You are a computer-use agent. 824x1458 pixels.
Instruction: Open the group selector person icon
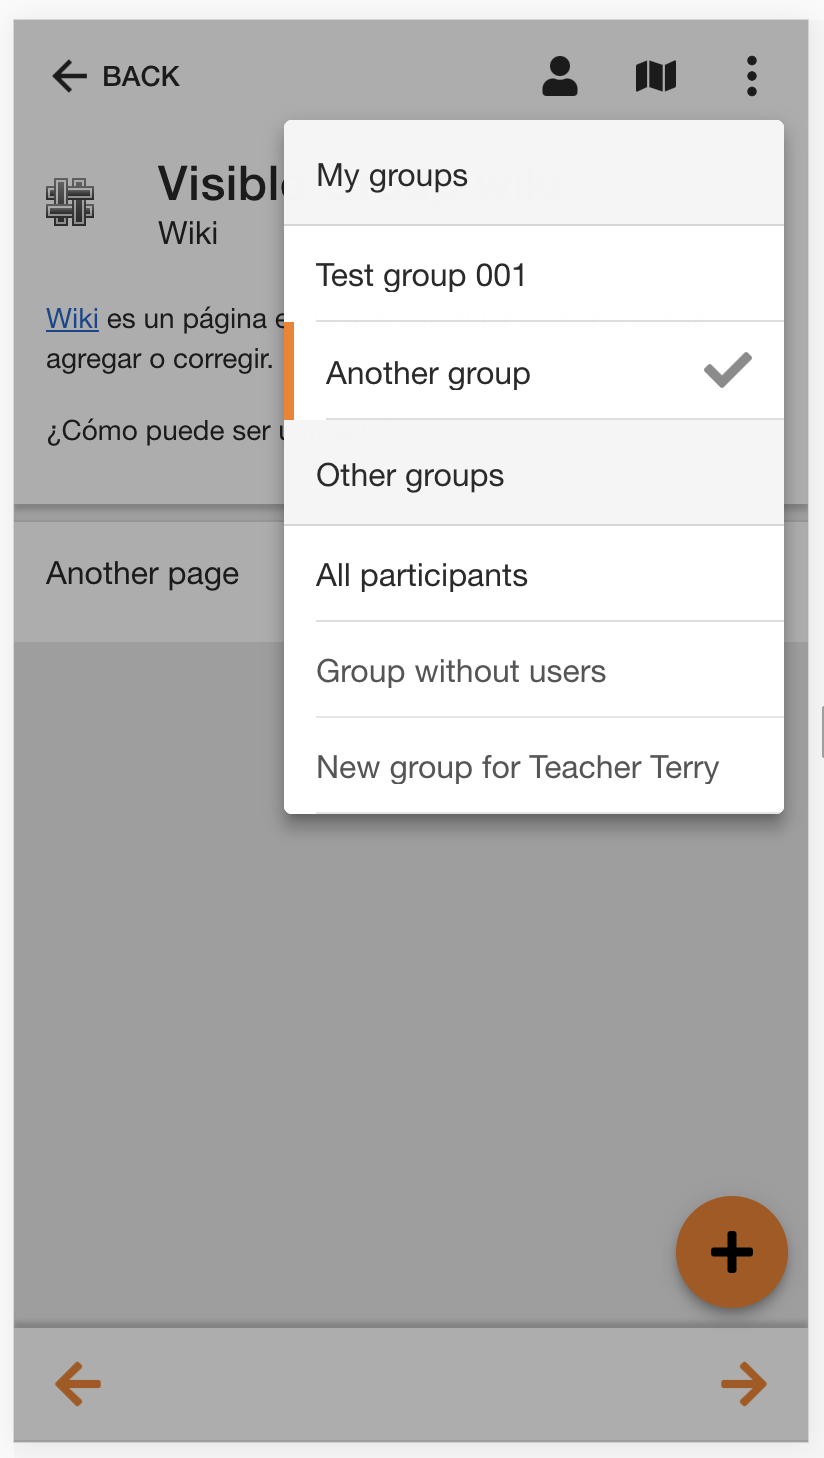[560, 76]
